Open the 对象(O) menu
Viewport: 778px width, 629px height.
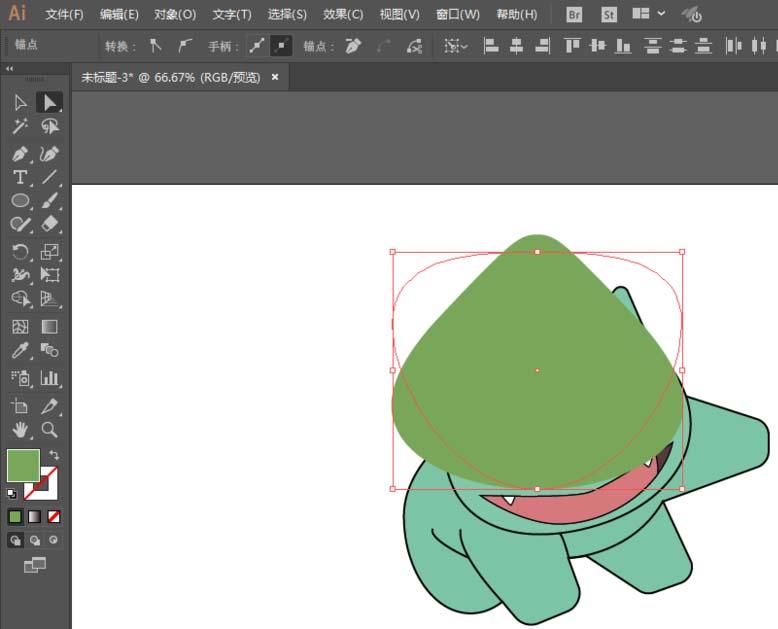point(175,14)
